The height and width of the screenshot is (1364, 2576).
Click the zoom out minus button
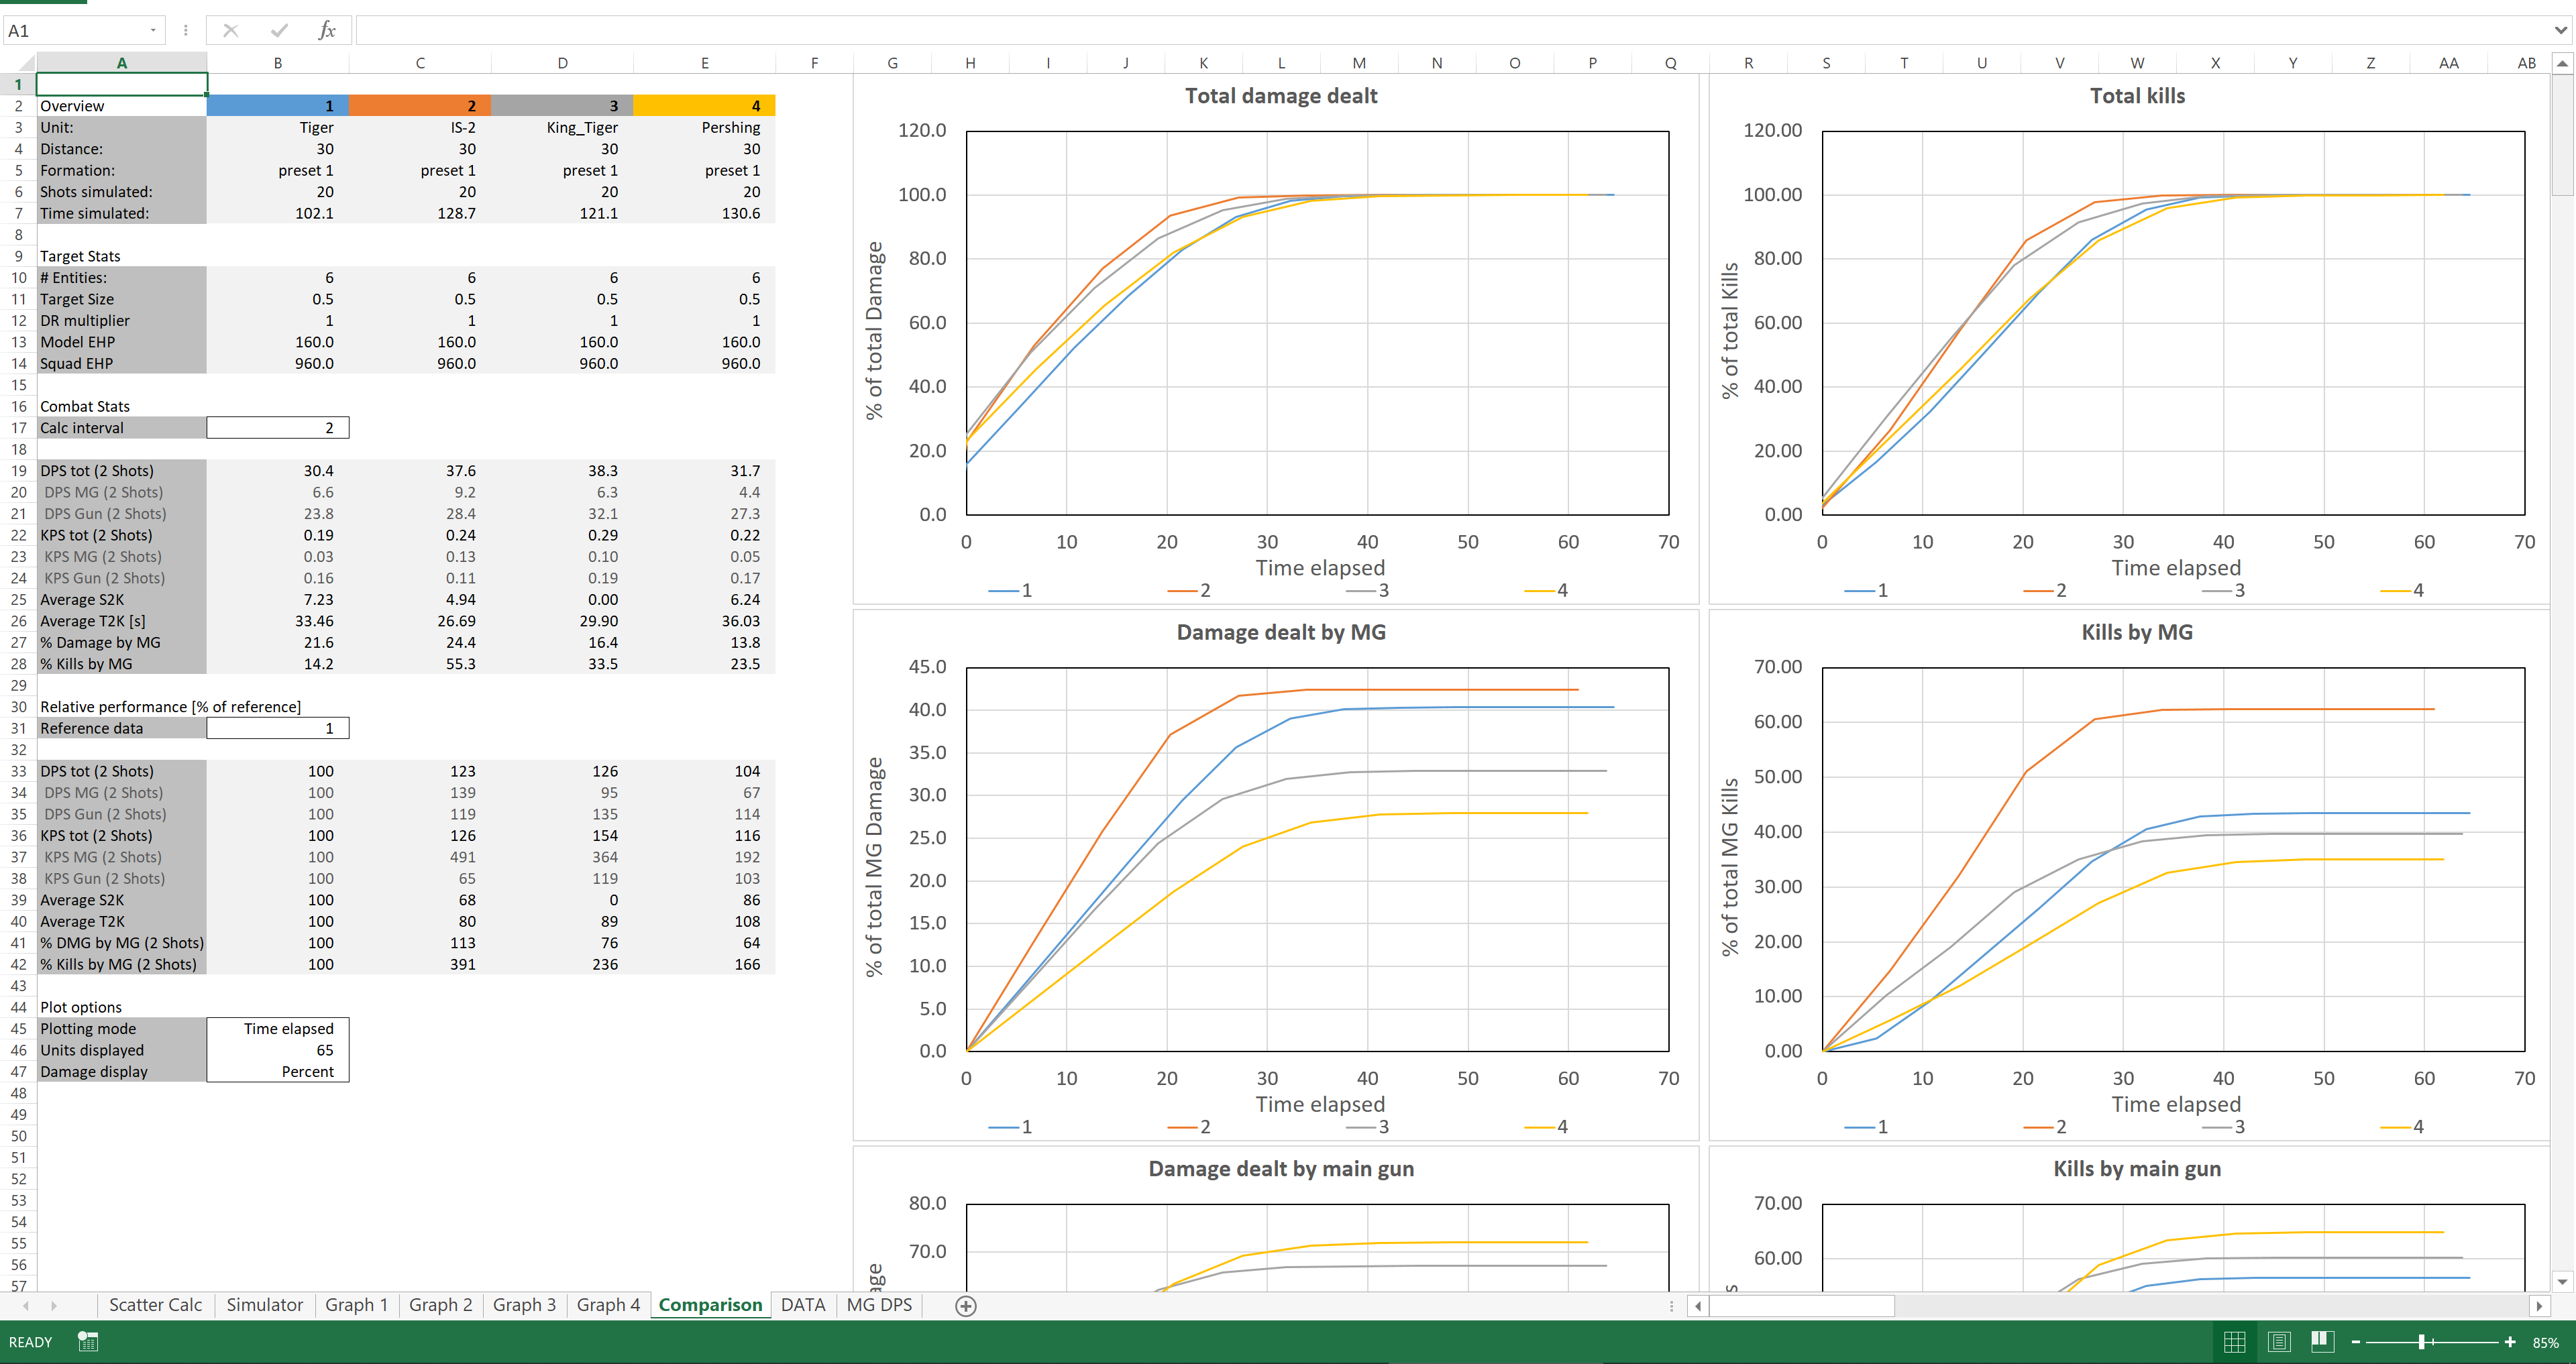coord(2356,1342)
